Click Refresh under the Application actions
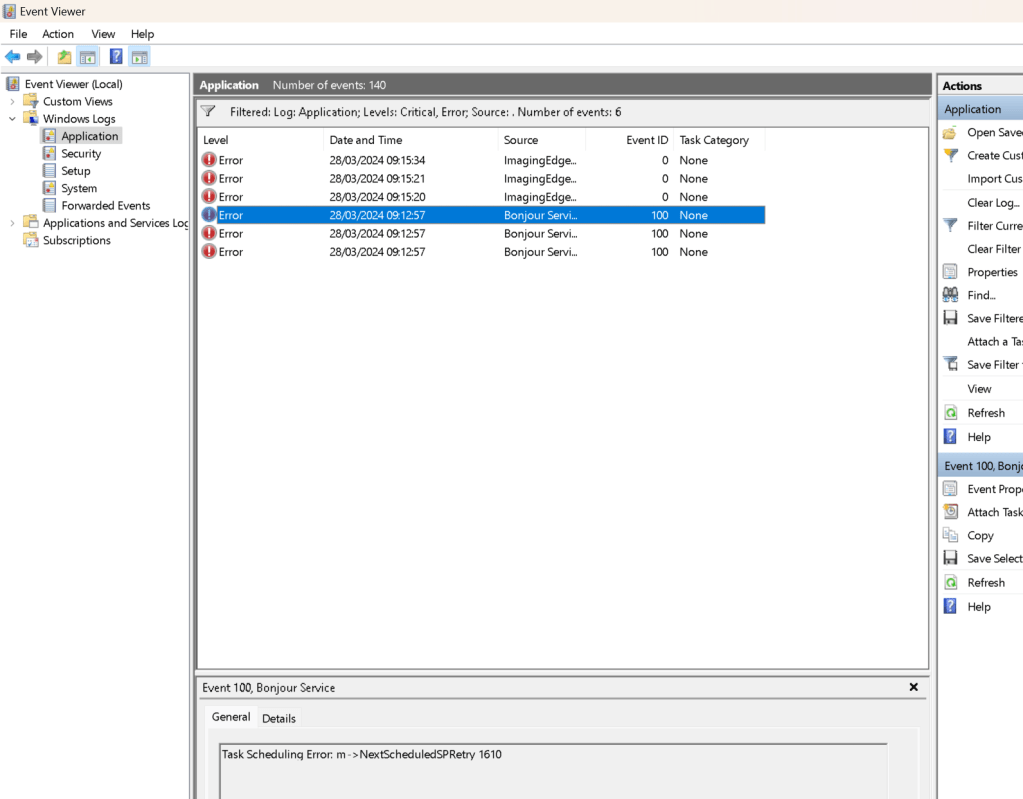Image resolution: width=1023 pixels, height=799 pixels. click(986, 413)
